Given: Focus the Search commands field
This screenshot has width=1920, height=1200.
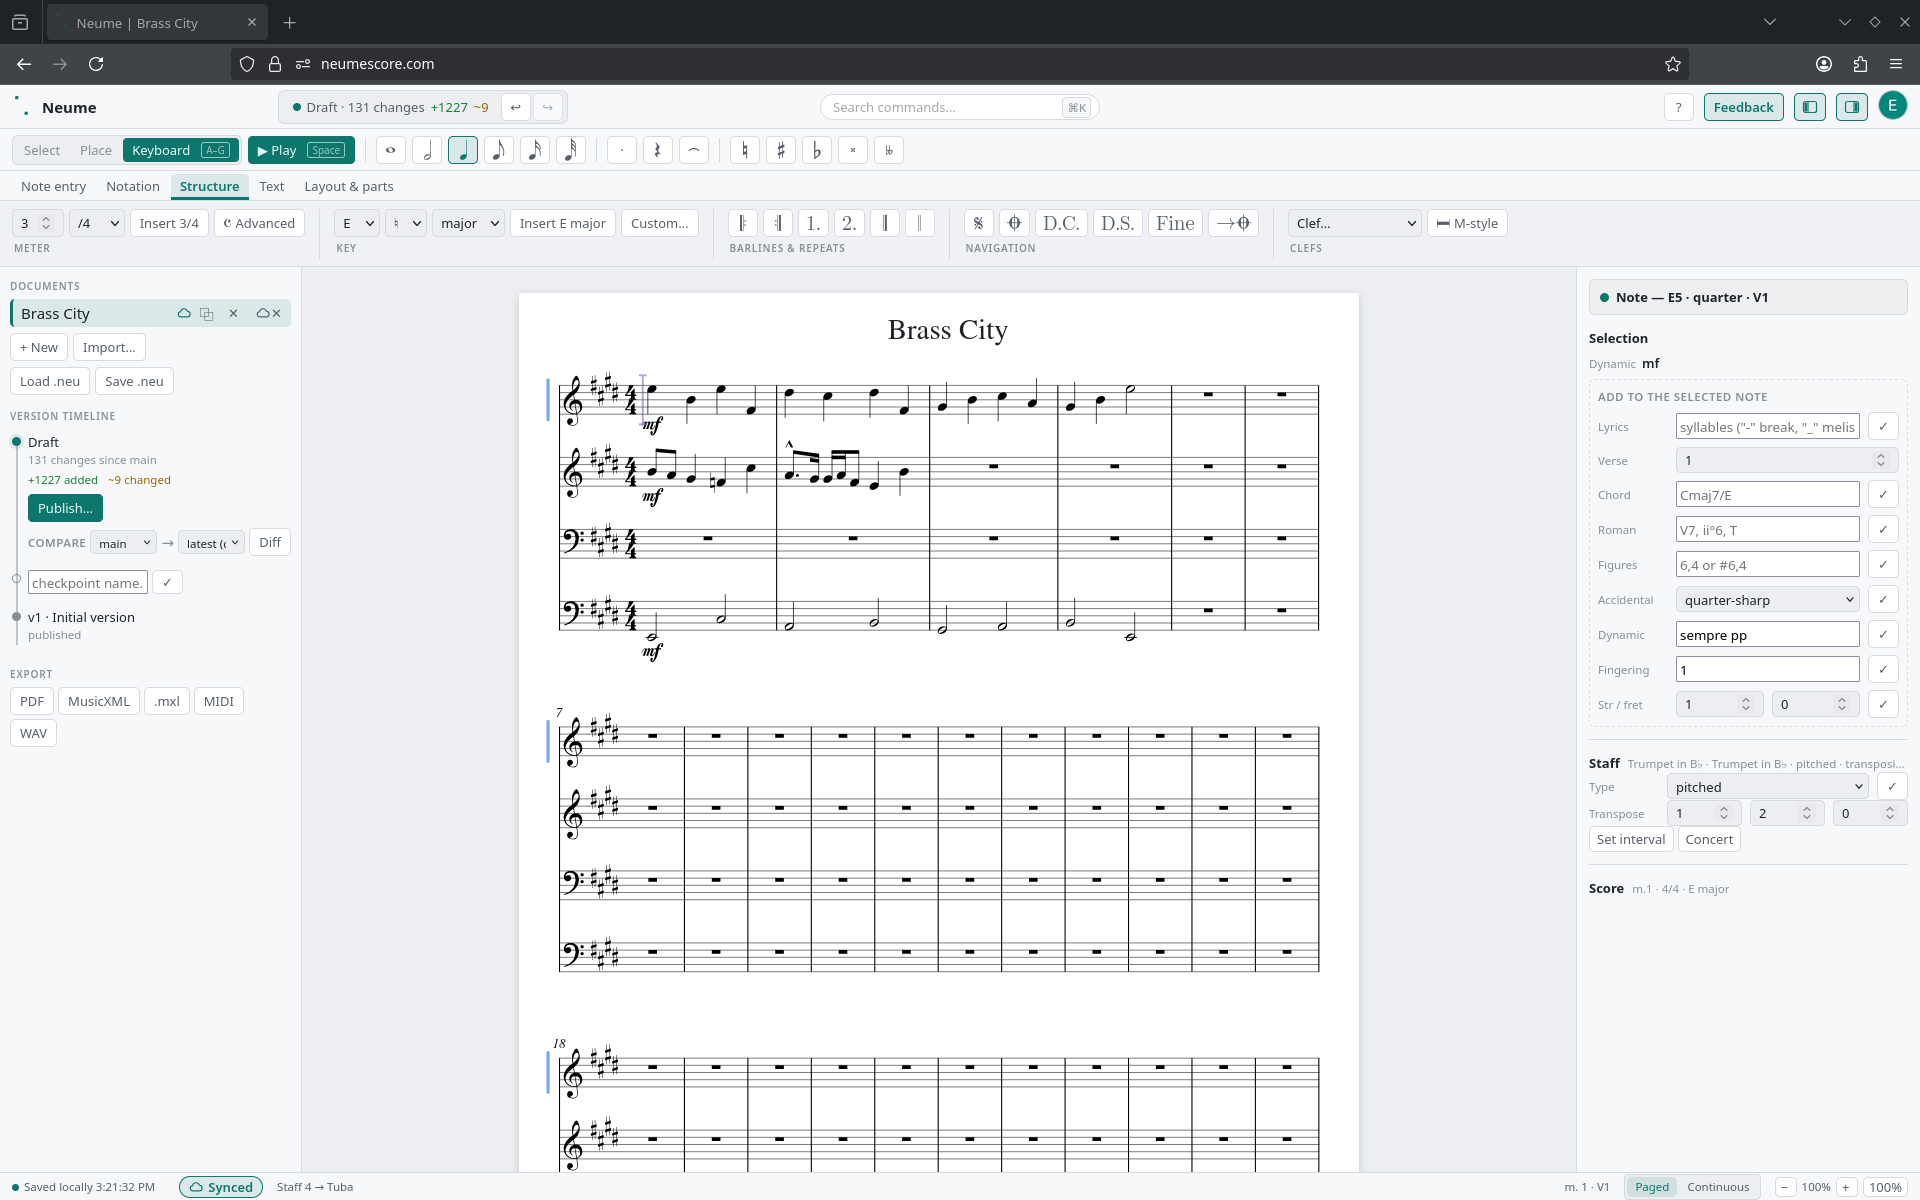Looking at the screenshot, I should click(959, 107).
